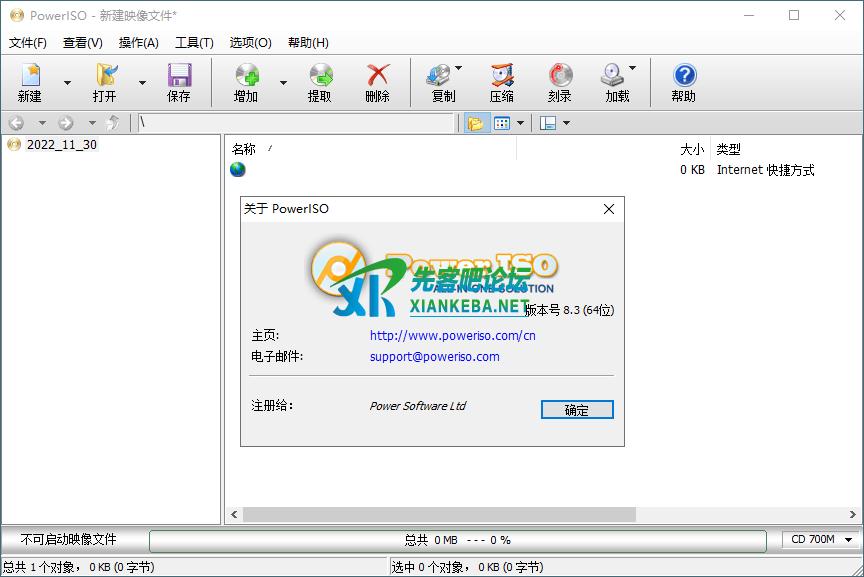
Task: Click the 打开 (Open) toolbar icon
Action: [x=105, y=76]
